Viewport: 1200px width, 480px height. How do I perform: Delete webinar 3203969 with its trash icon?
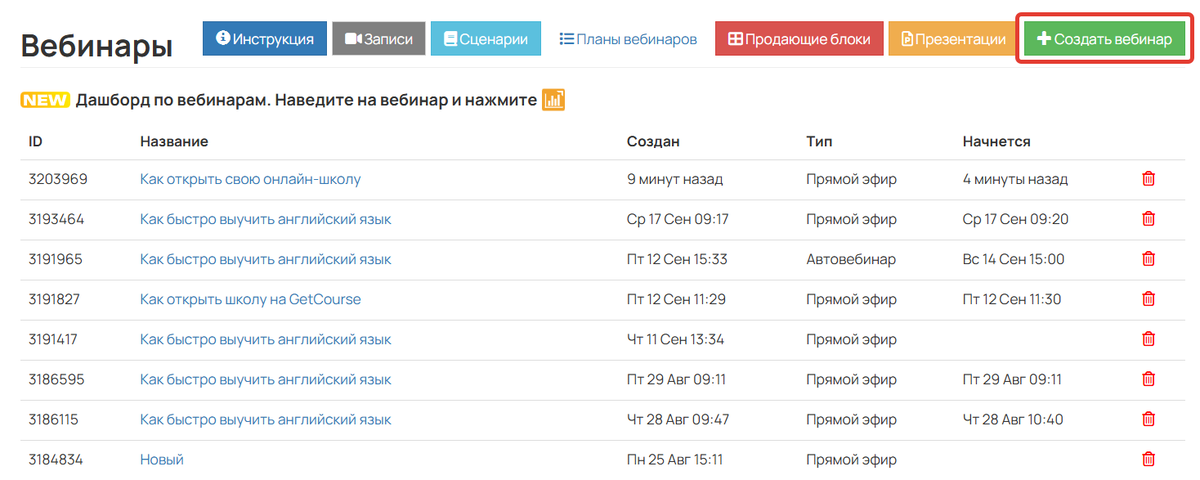[1148, 179]
